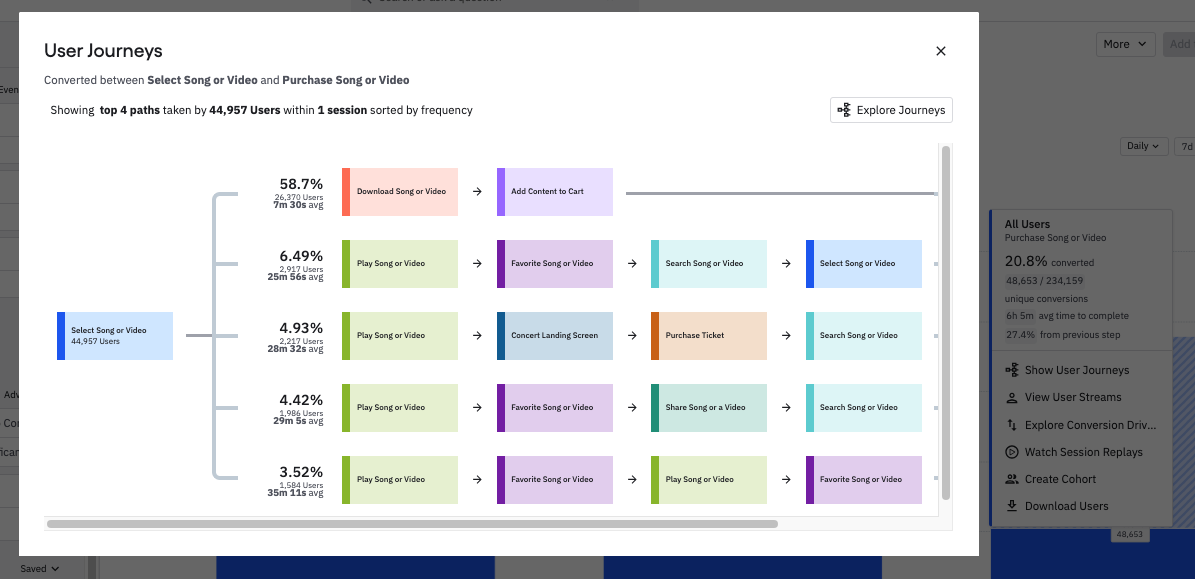This screenshot has width=1195, height=579.
Task: Click the Download Users icon
Action: point(1012,506)
